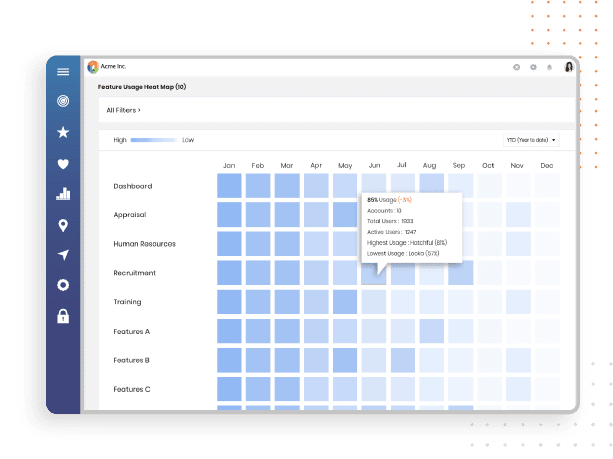
Task: Select the Training cell for May
Action: point(345,302)
